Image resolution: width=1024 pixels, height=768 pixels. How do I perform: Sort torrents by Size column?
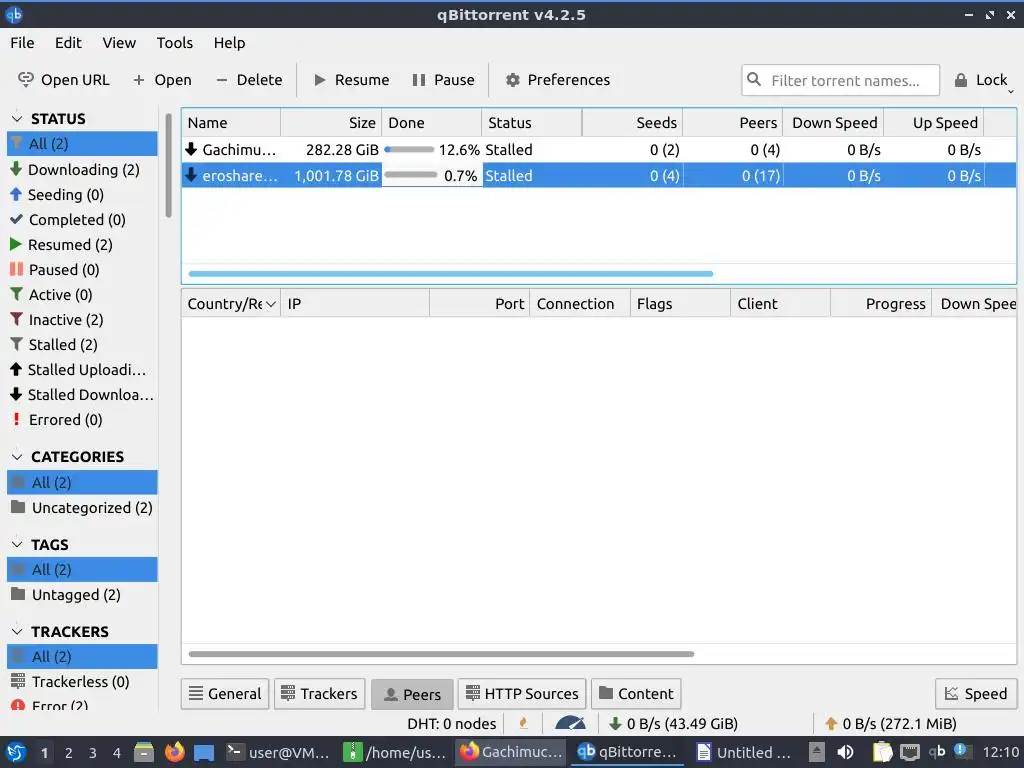(x=331, y=123)
